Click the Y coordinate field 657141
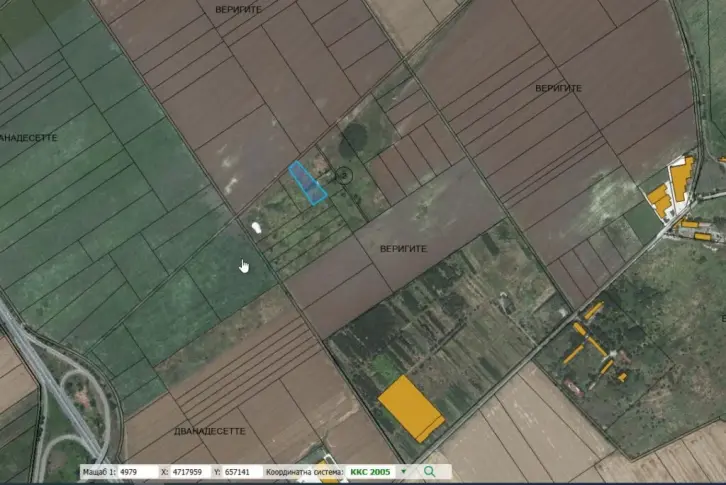The width and height of the screenshot is (726, 485). click(x=242, y=472)
